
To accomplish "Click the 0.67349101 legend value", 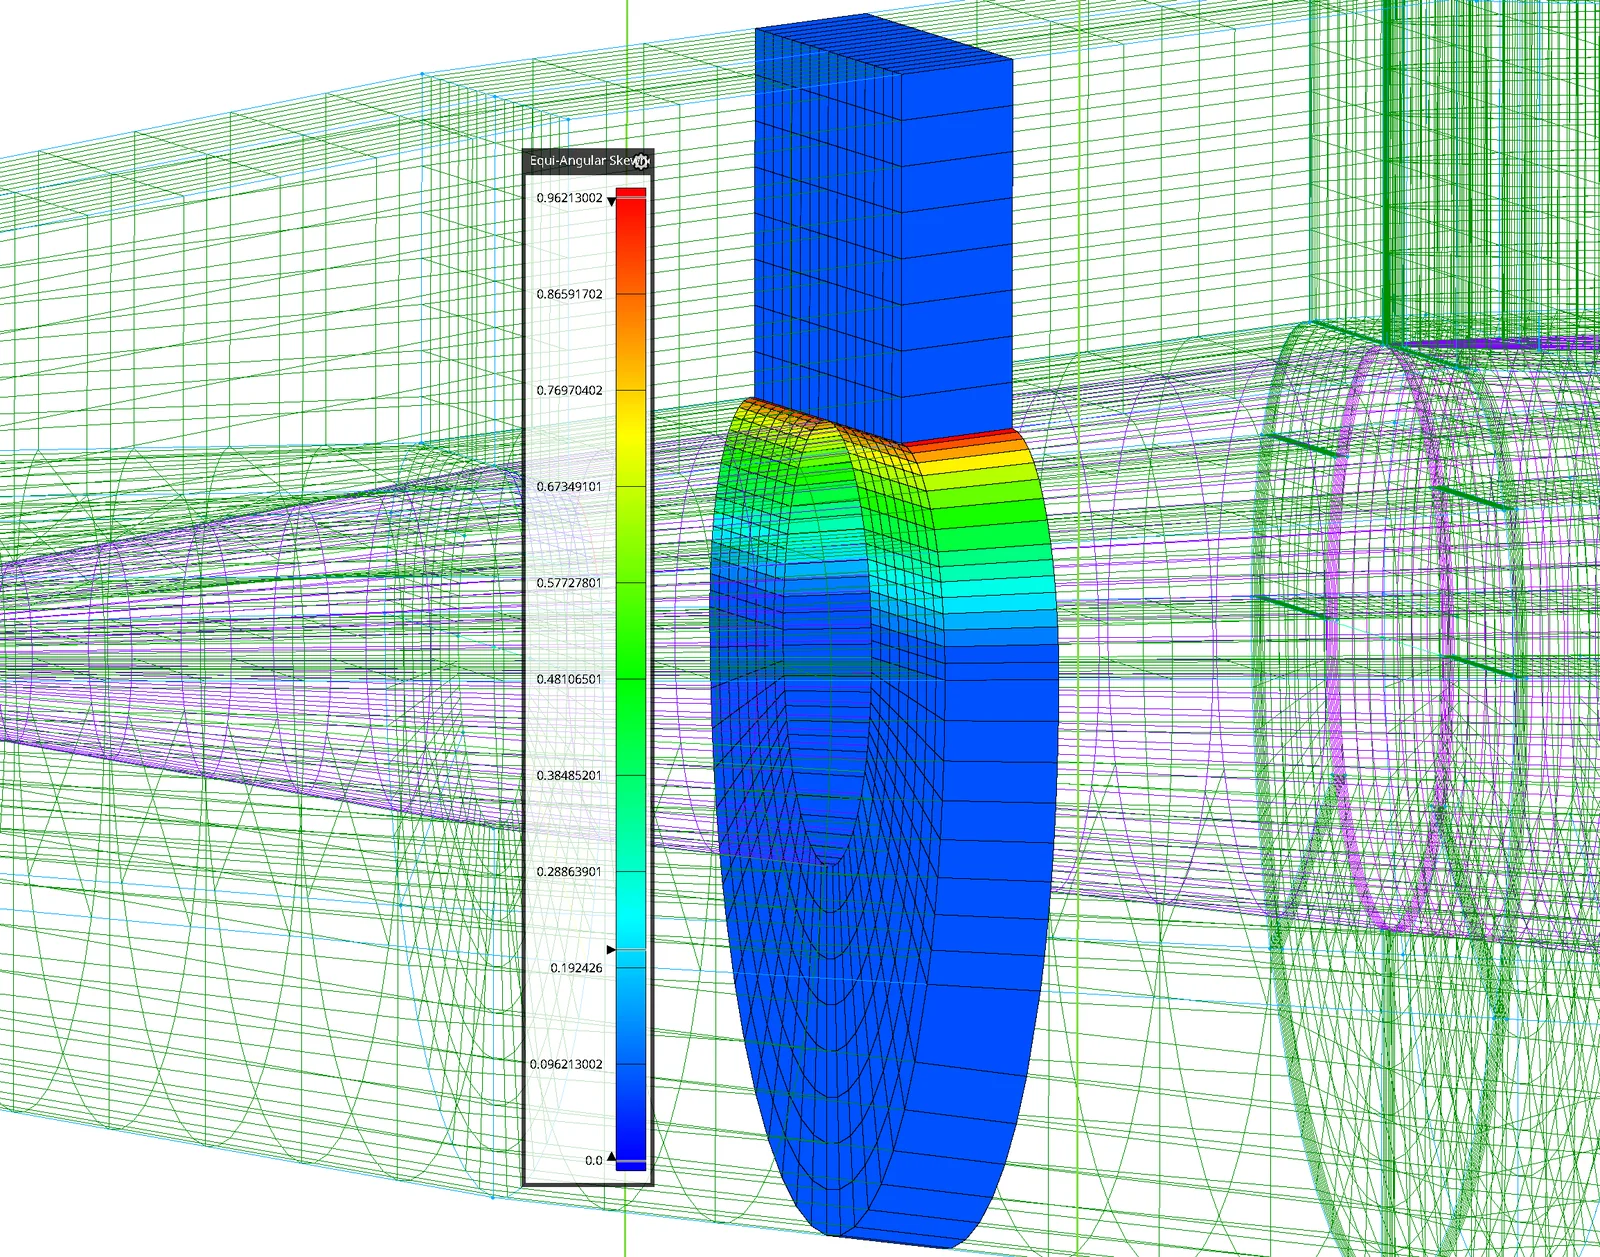I will 569,486.
